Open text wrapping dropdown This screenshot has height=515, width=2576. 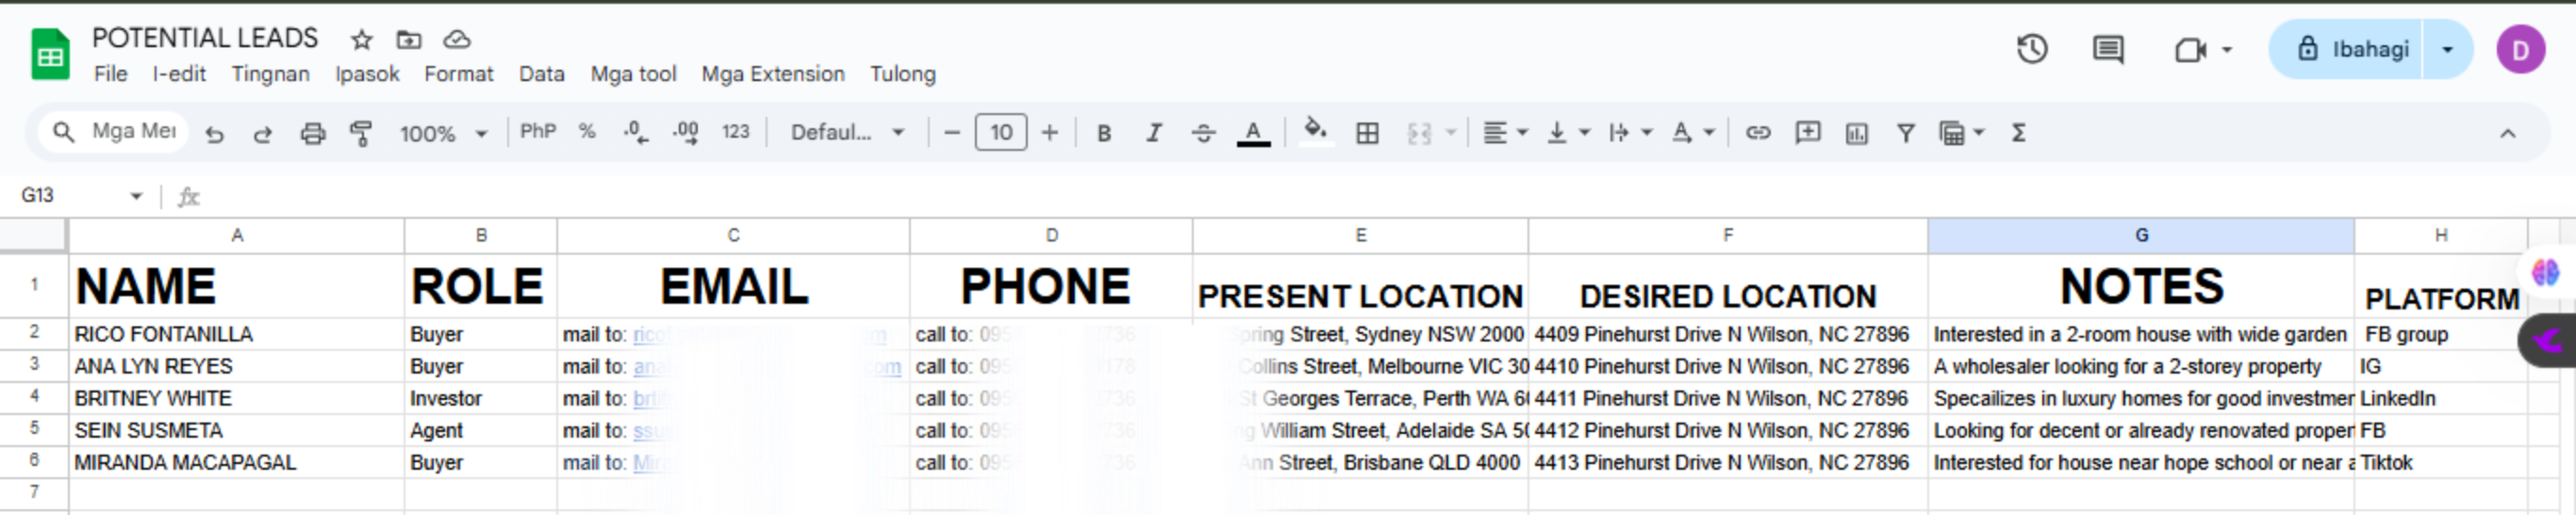1630,133
